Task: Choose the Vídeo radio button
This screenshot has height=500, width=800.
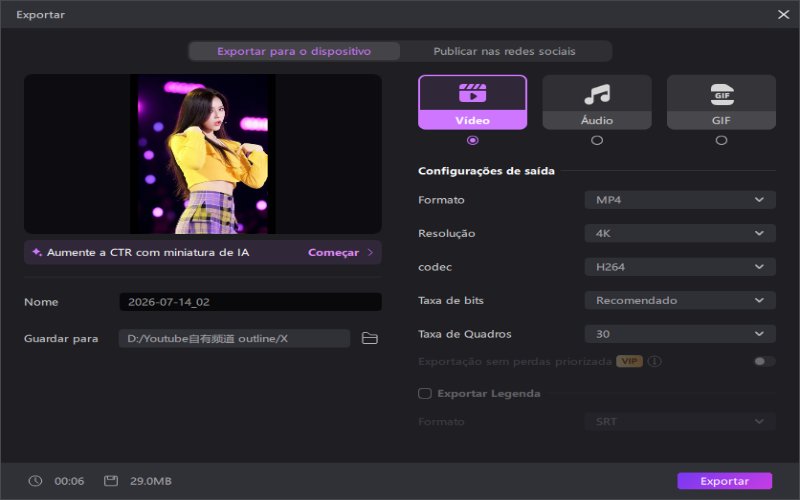Action: tap(472, 140)
